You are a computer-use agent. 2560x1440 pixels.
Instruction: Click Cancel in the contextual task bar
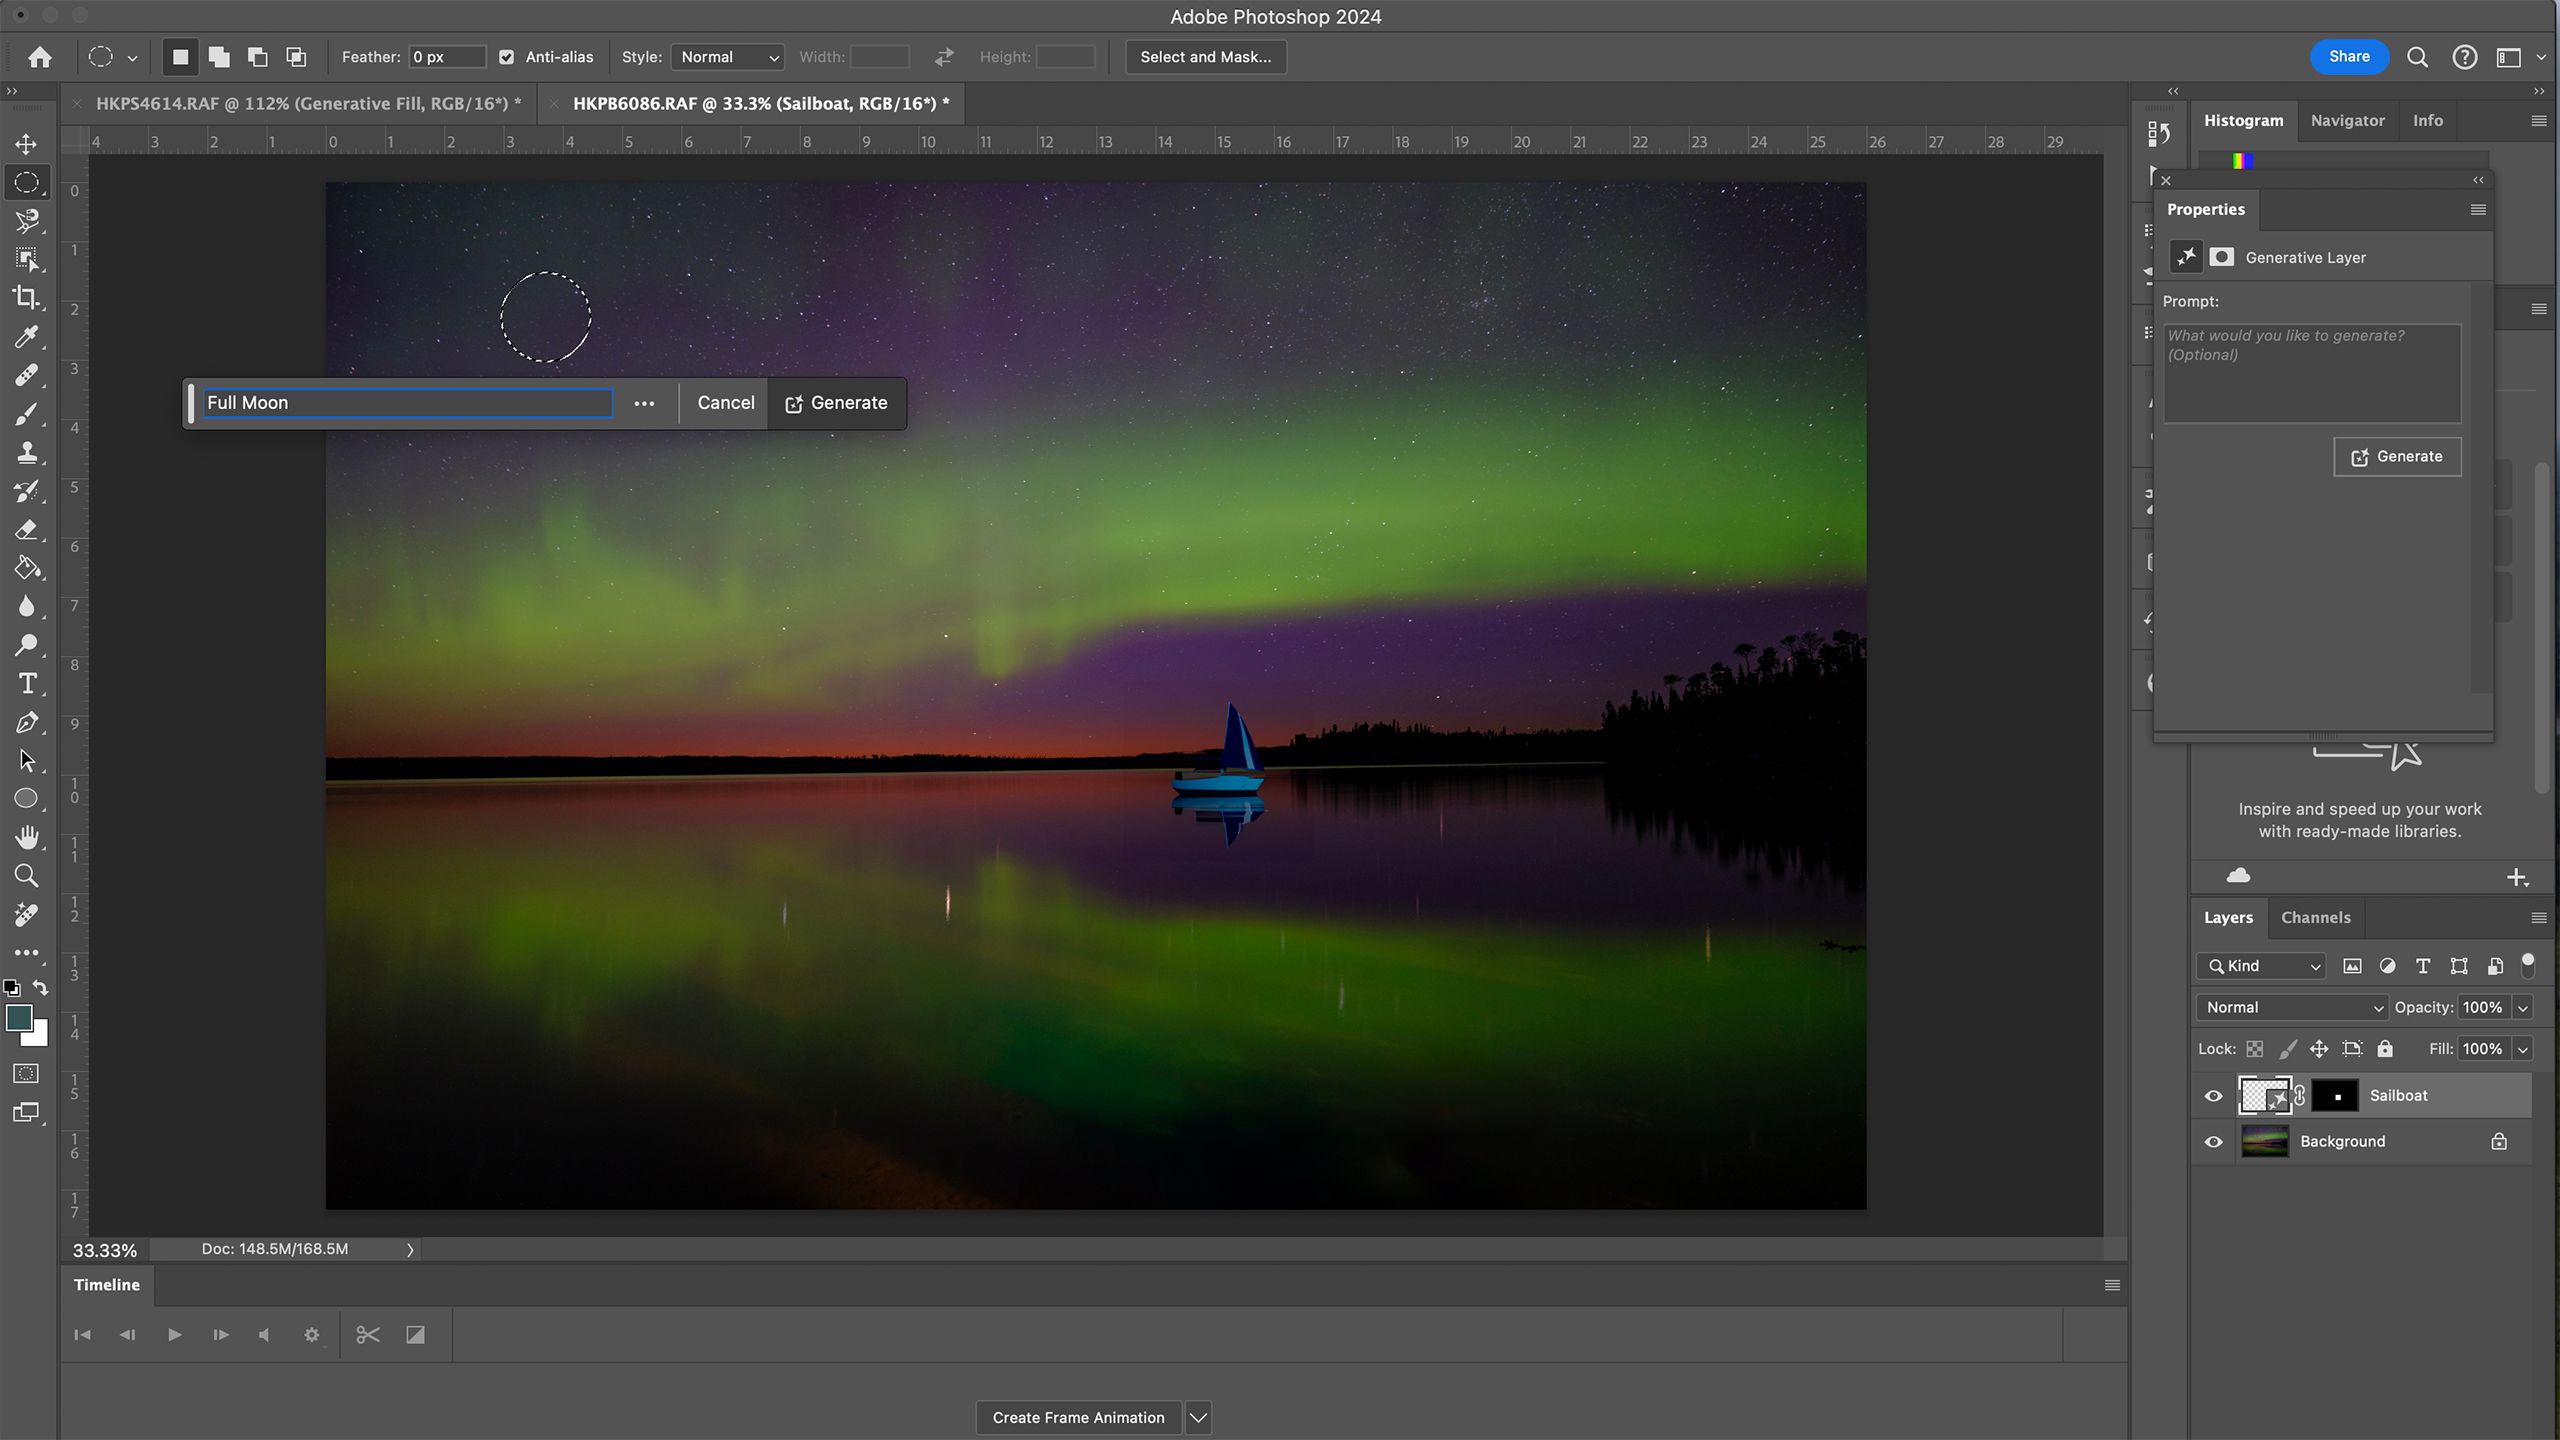pos(726,403)
